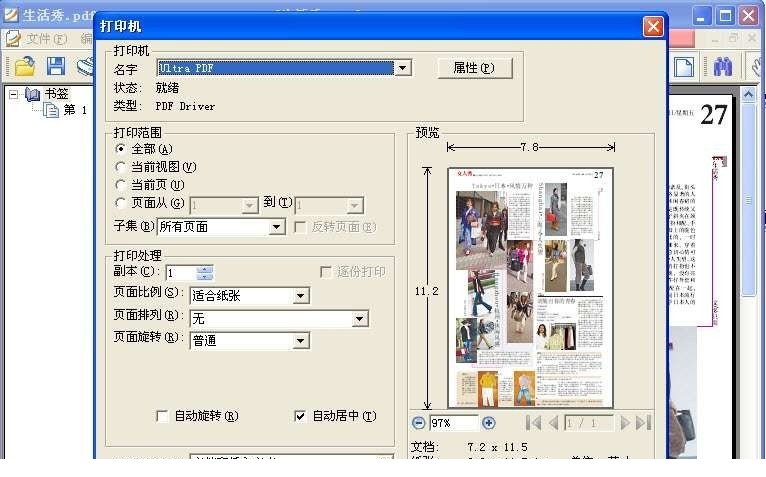This screenshot has height=477, width=766.
Task: Open file icon in main toolbar
Action: (x=24, y=66)
